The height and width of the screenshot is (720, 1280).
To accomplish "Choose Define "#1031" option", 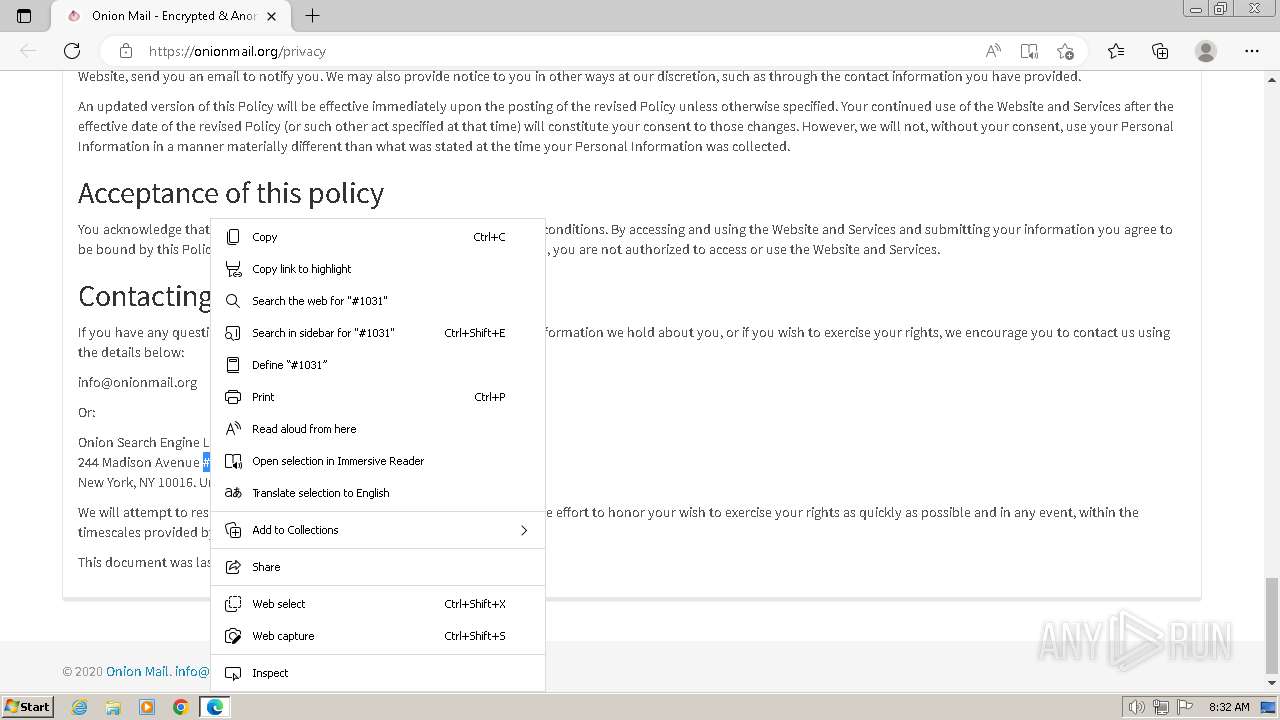I will [378, 365].
